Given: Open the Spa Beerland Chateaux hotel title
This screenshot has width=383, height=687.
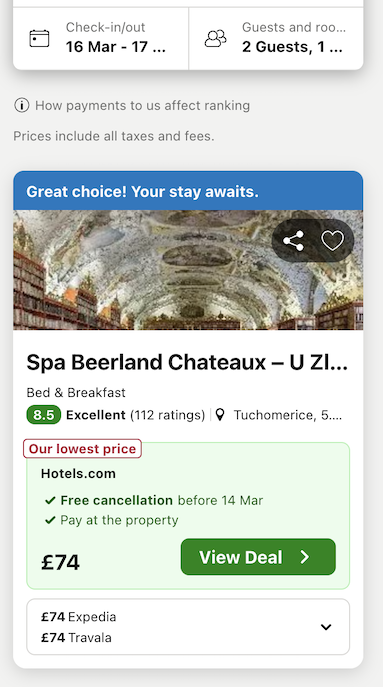Looking at the screenshot, I should coord(187,362).
